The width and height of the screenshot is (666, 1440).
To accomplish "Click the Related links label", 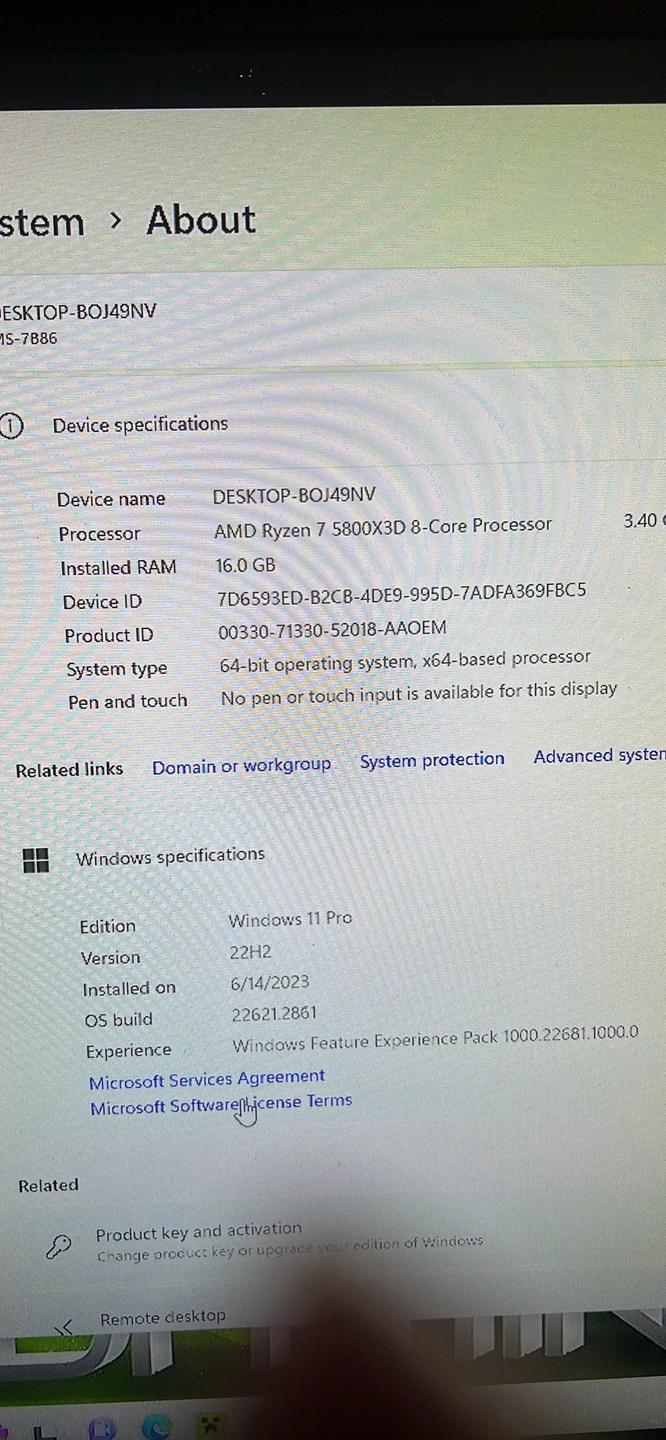I will 69,770.
